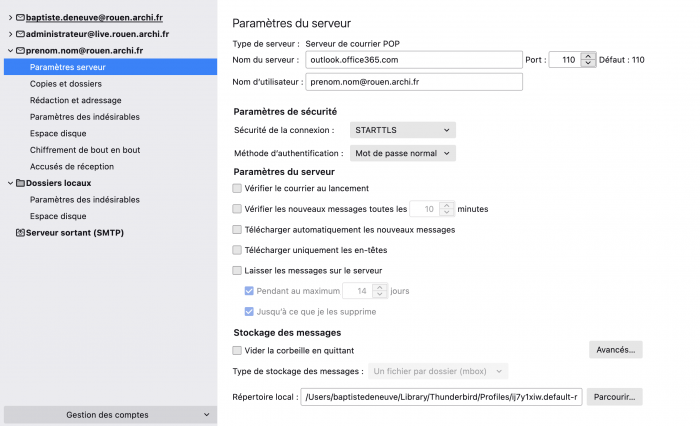Select Copies et dossiers in sidebar
Image resolution: width=700 pixels, height=426 pixels.
point(66,84)
